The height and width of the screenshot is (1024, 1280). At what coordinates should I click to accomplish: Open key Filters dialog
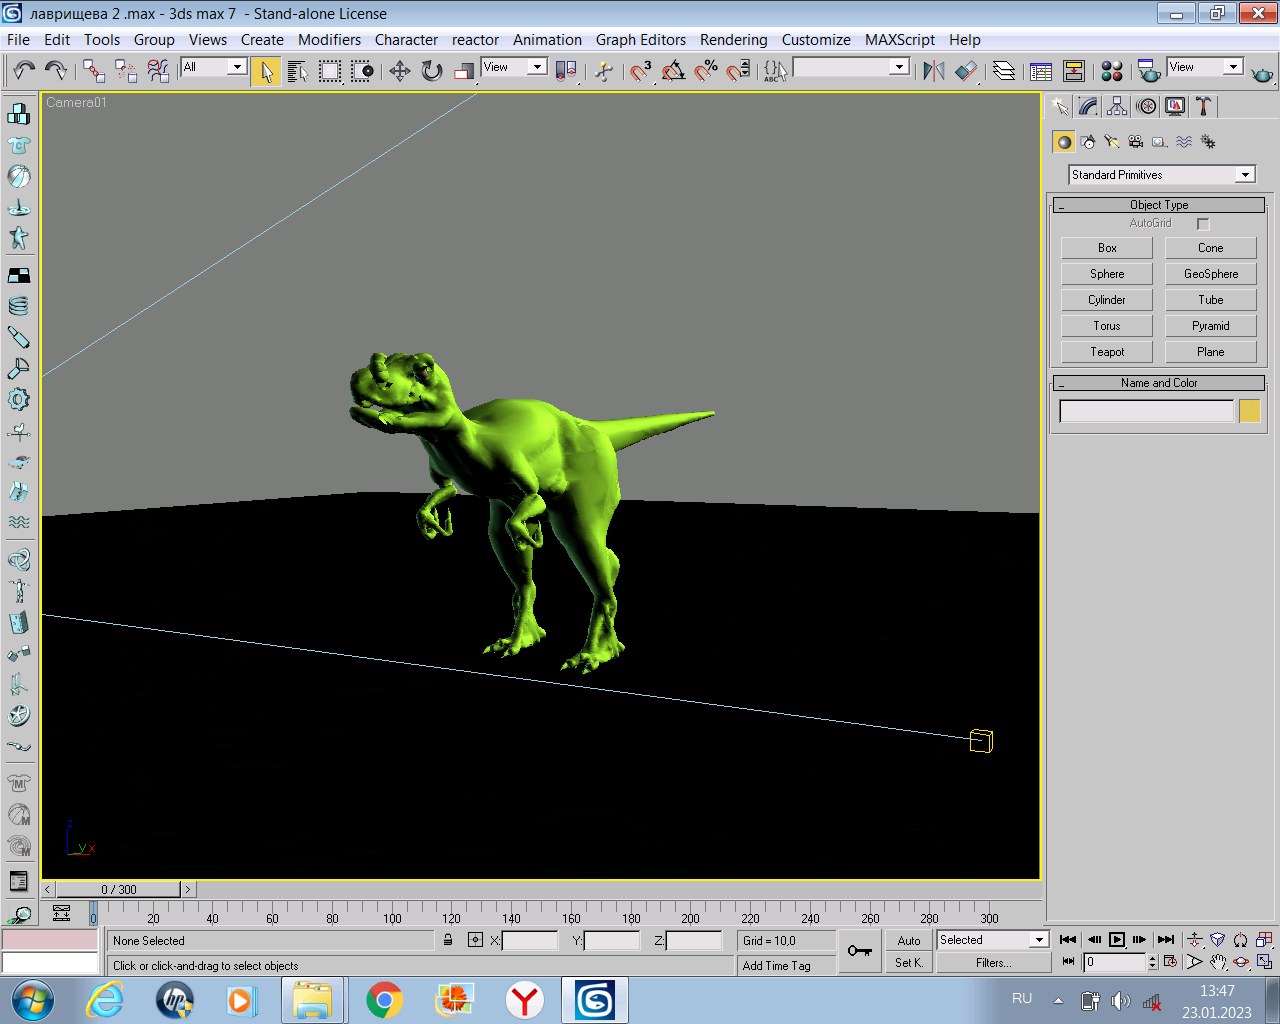coord(993,962)
